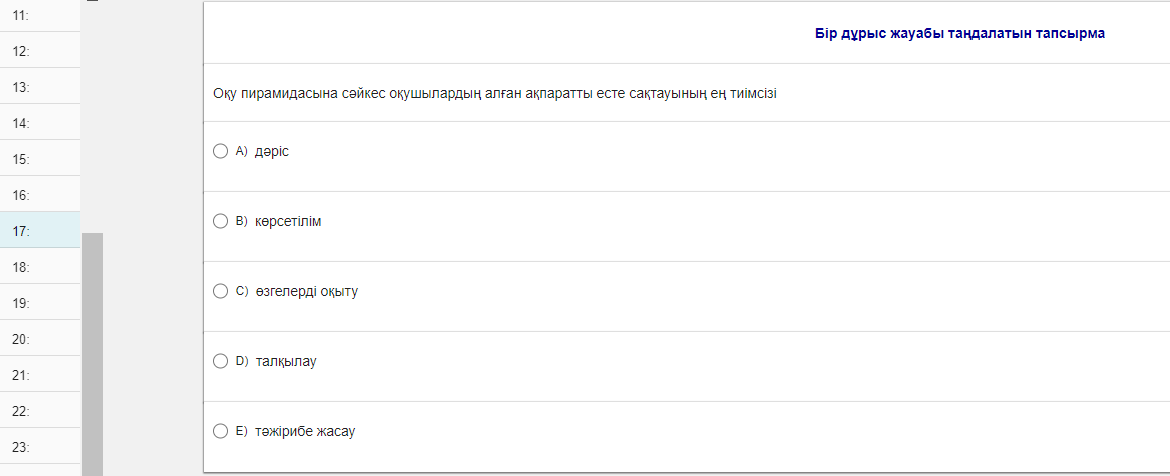Open question 16 from sidebar

pyautogui.click(x=39, y=195)
